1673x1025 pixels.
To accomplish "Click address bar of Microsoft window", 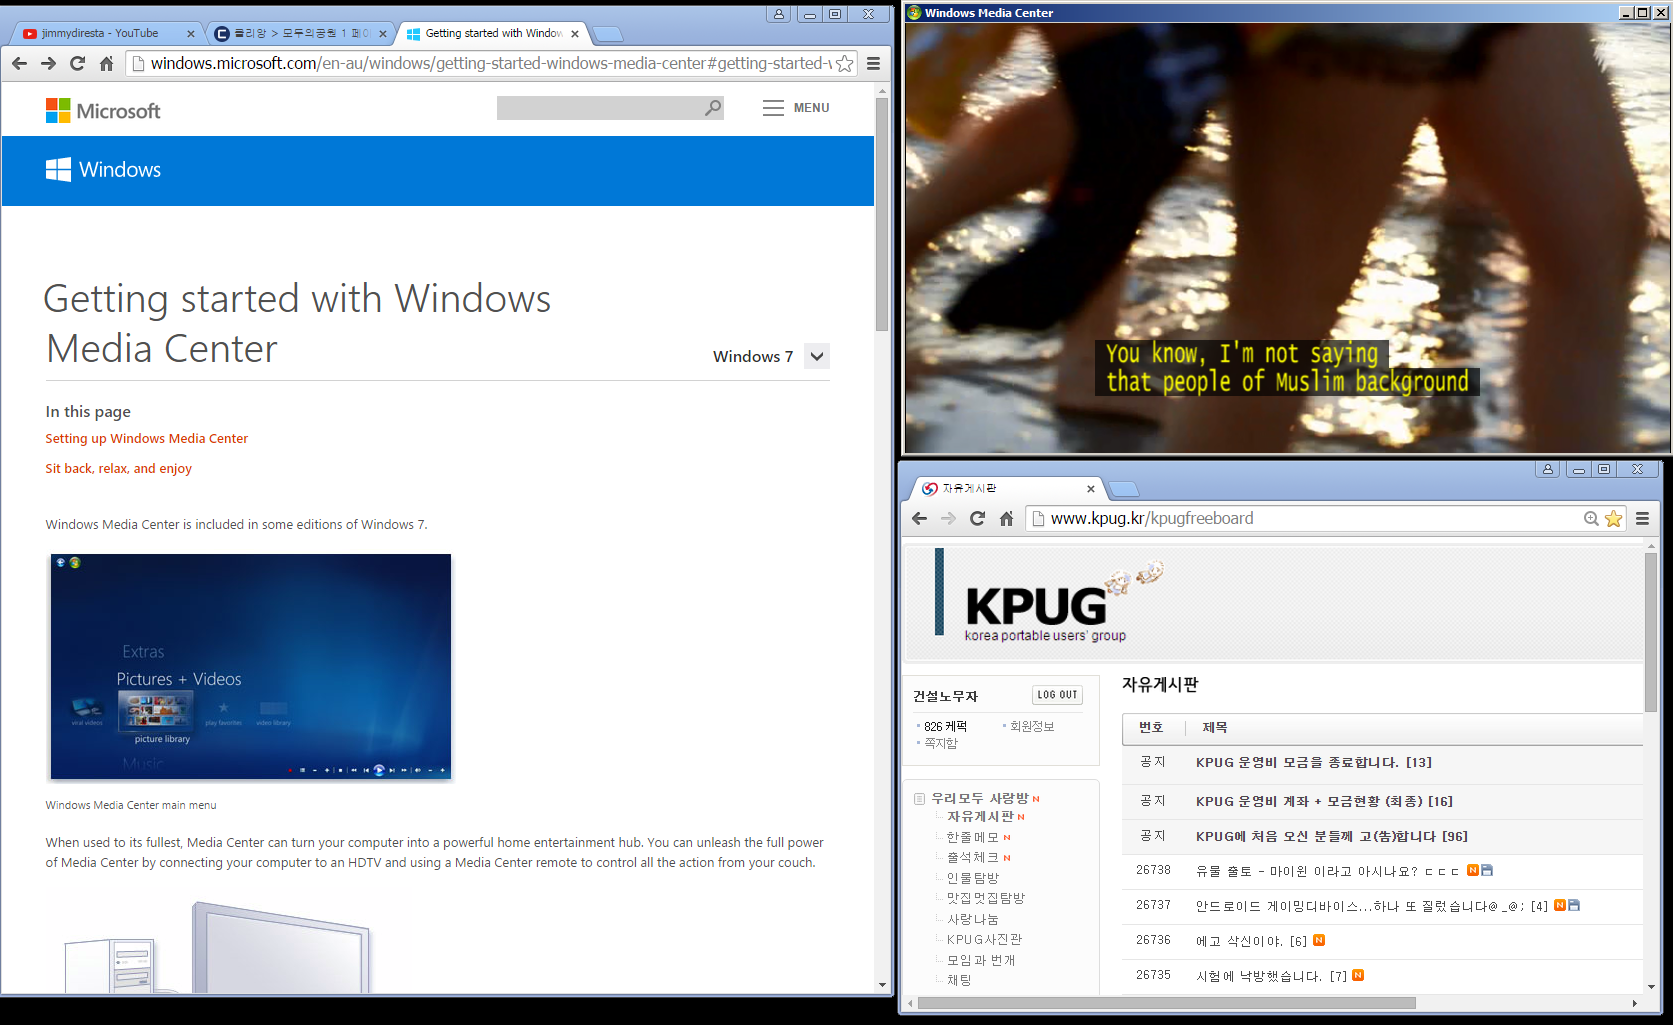I will tap(490, 63).
